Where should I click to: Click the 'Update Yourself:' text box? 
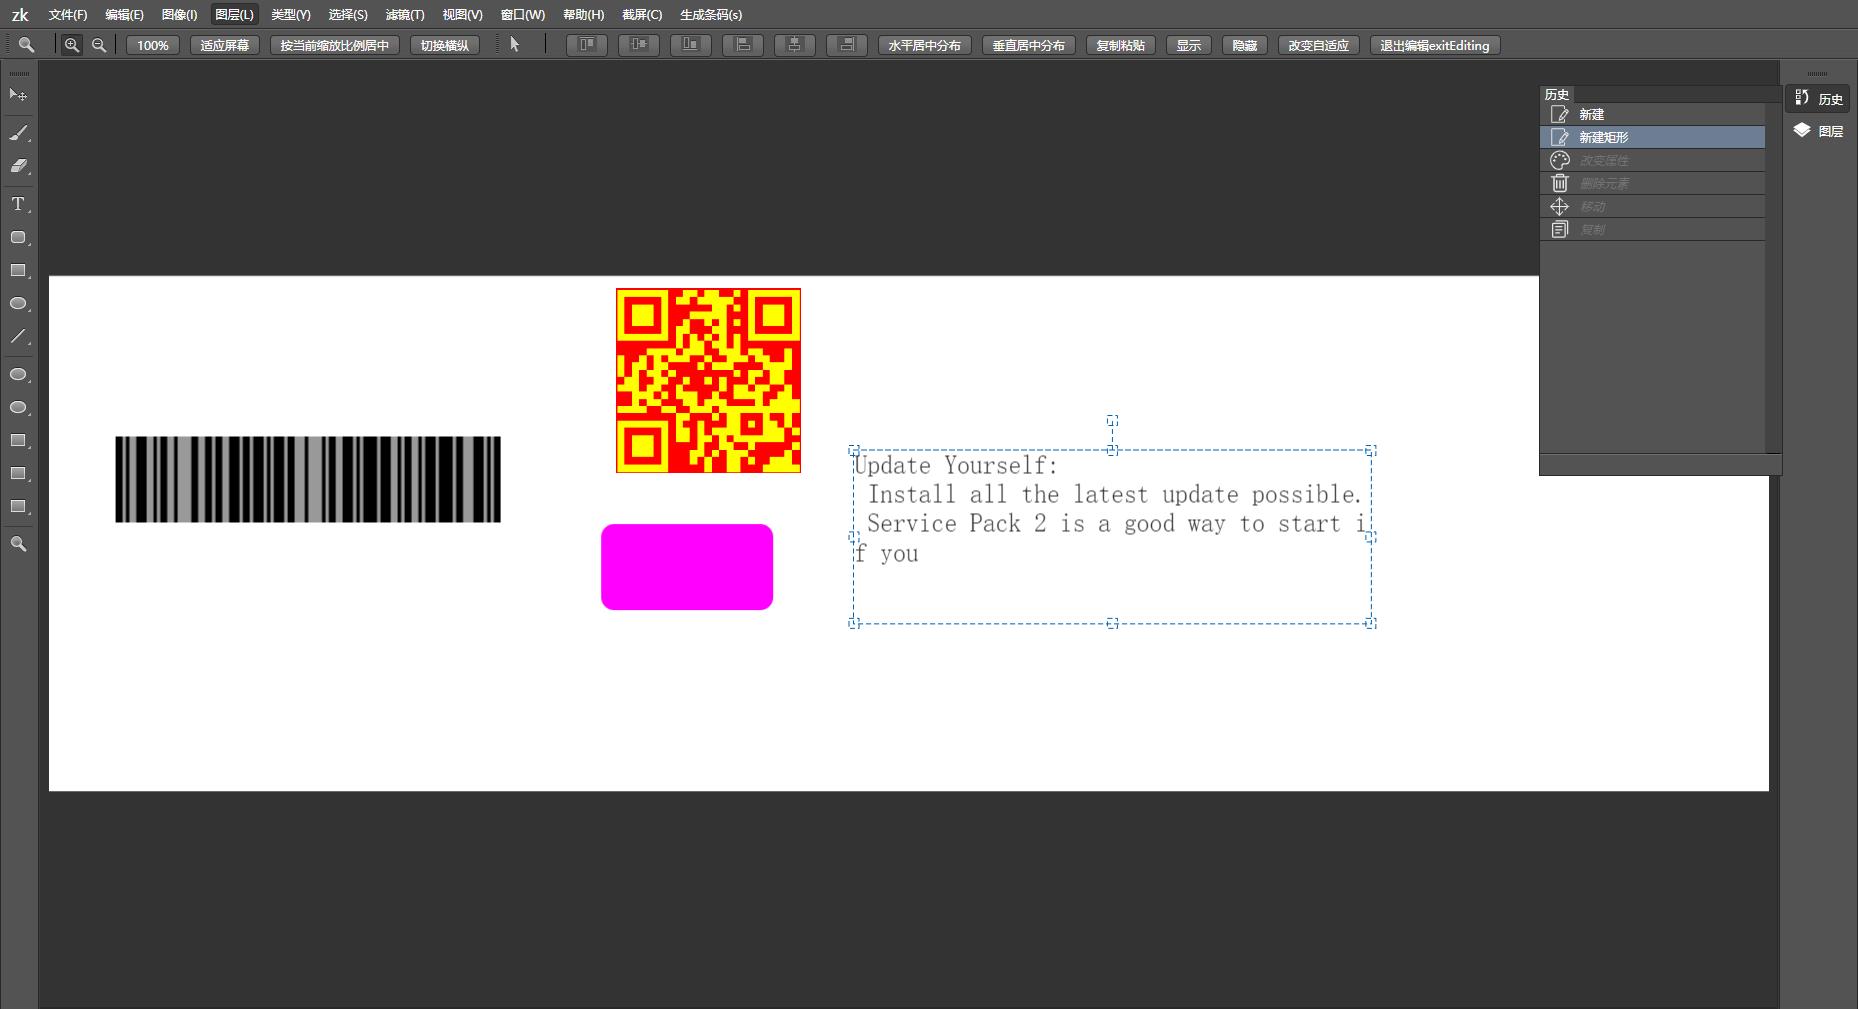tap(1112, 537)
